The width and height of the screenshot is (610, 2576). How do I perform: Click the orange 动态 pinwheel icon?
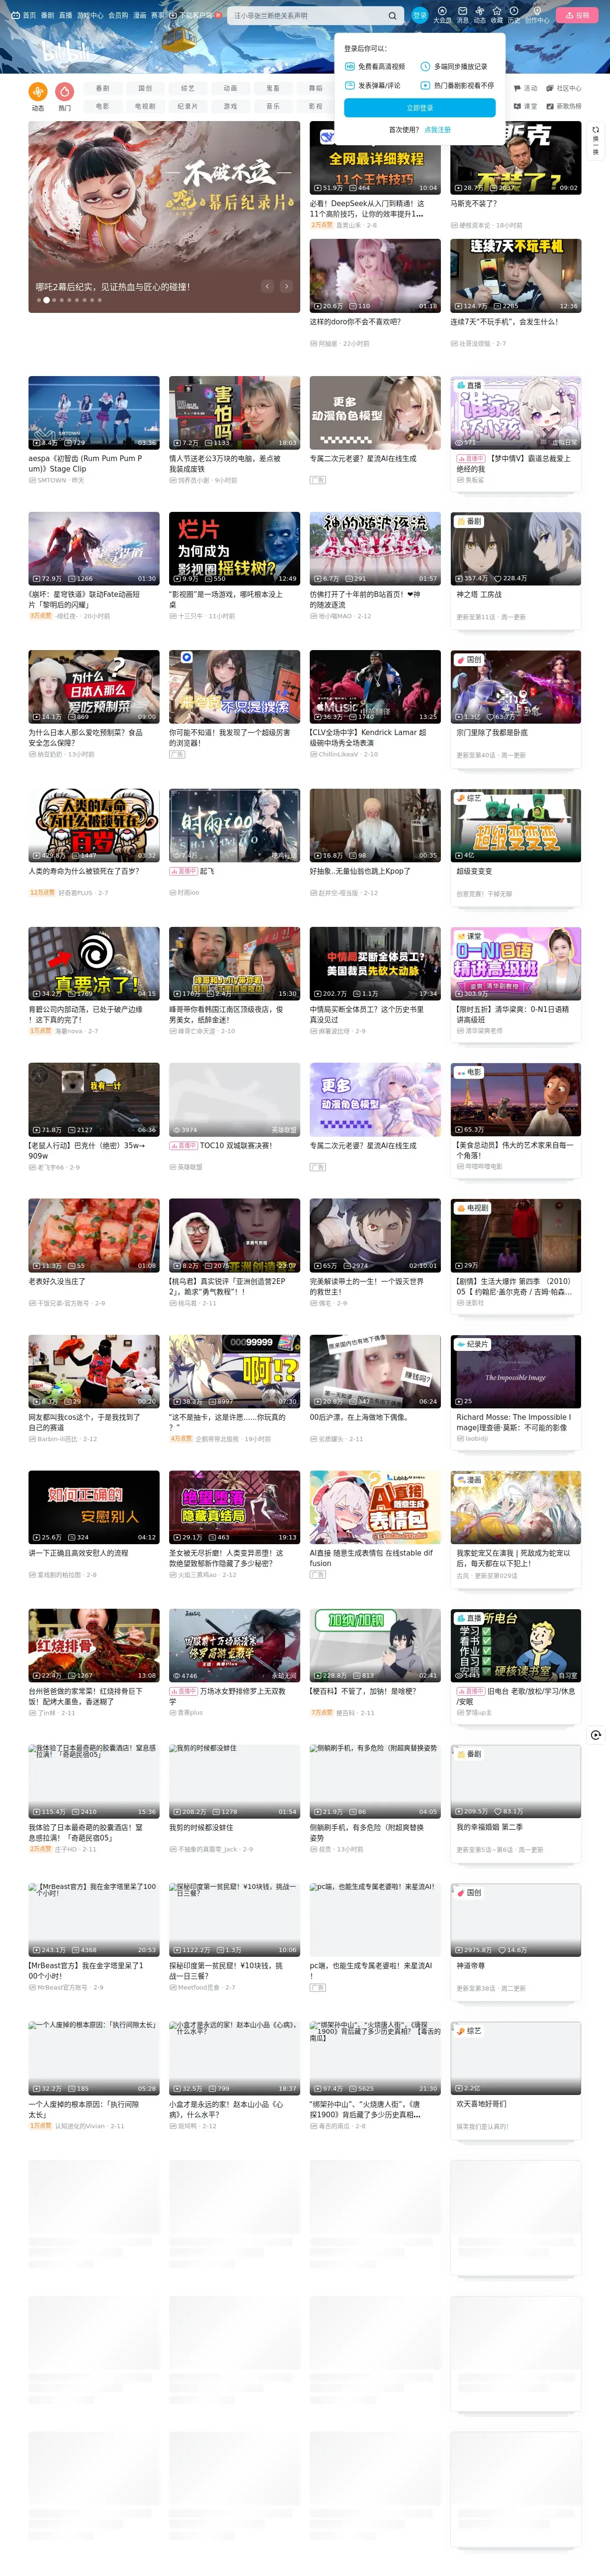38,91
